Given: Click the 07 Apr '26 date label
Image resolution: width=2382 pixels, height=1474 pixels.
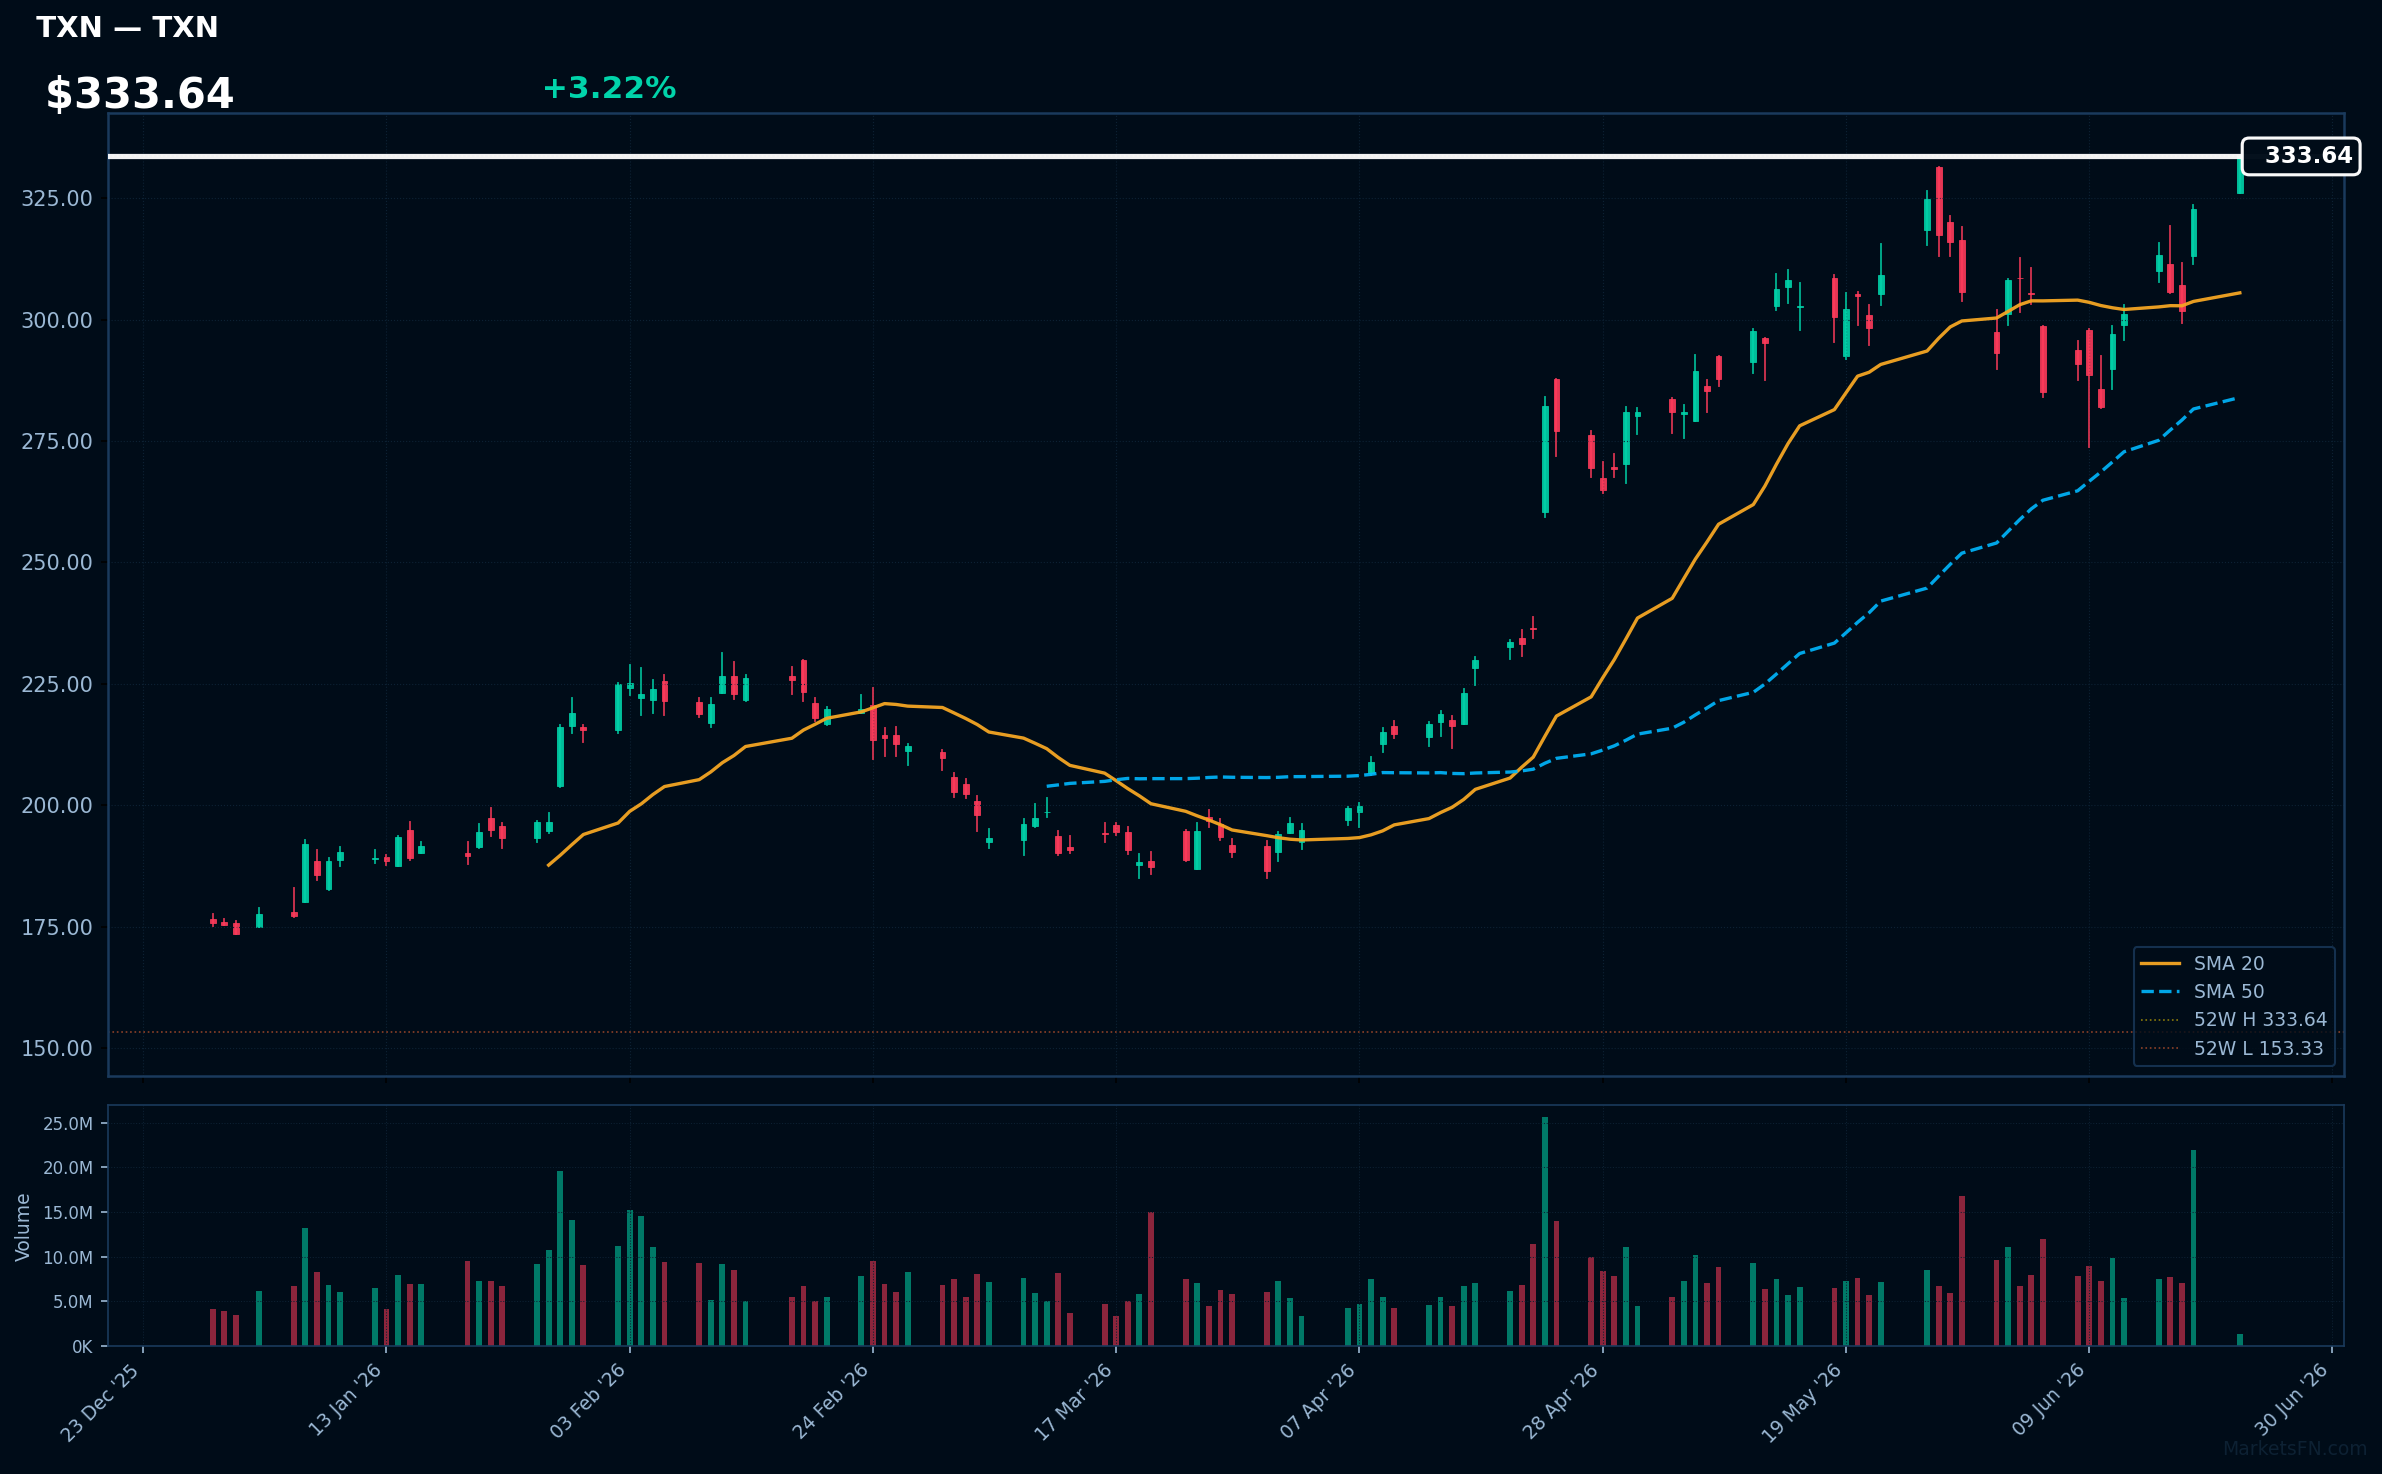Looking at the screenshot, I should coord(1318,1401).
